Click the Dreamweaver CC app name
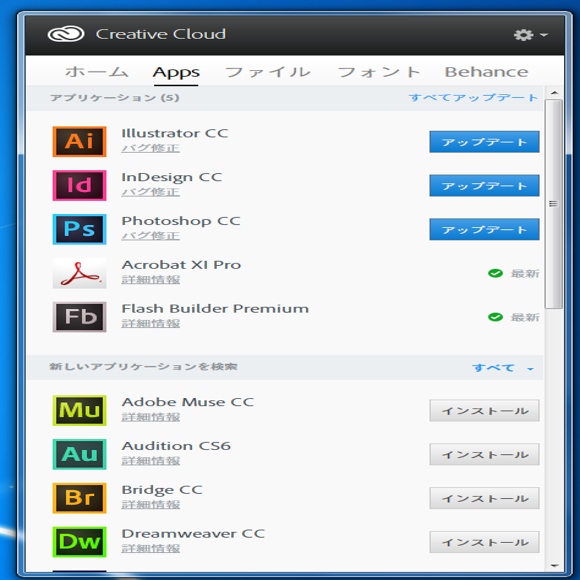 (x=193, y=534)
